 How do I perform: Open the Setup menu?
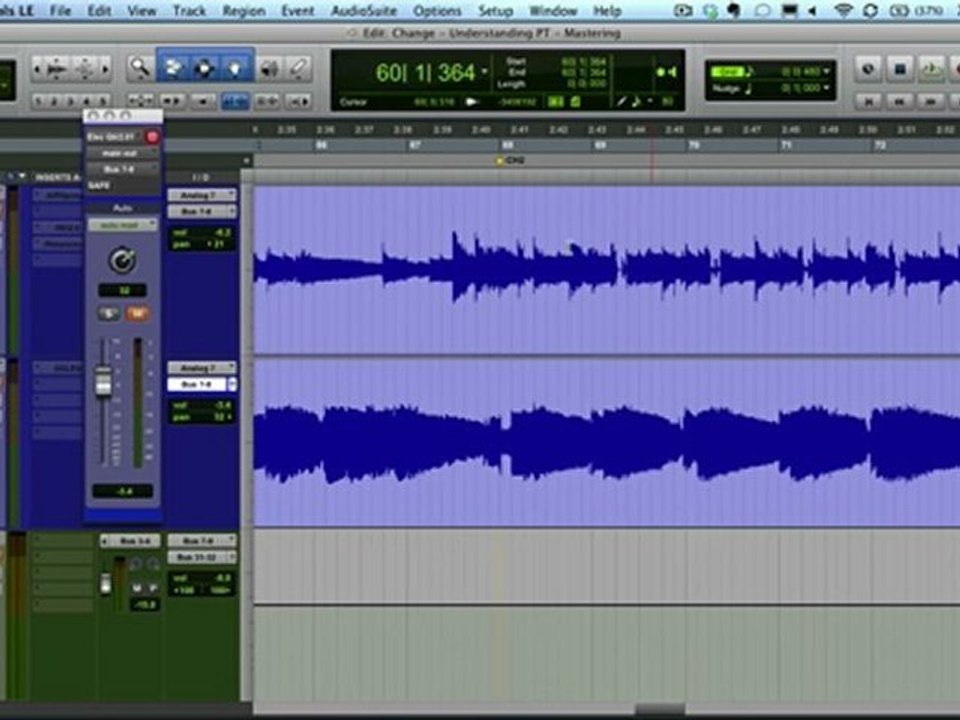coord(495,11)
